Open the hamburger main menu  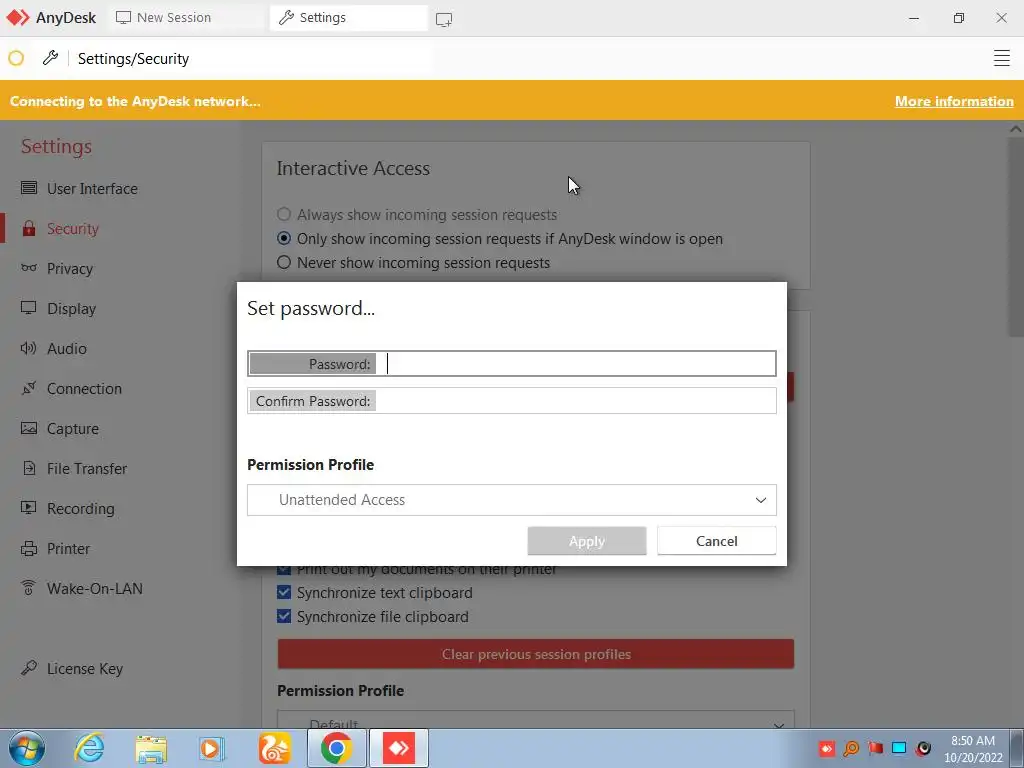[x=1001, y=58]
